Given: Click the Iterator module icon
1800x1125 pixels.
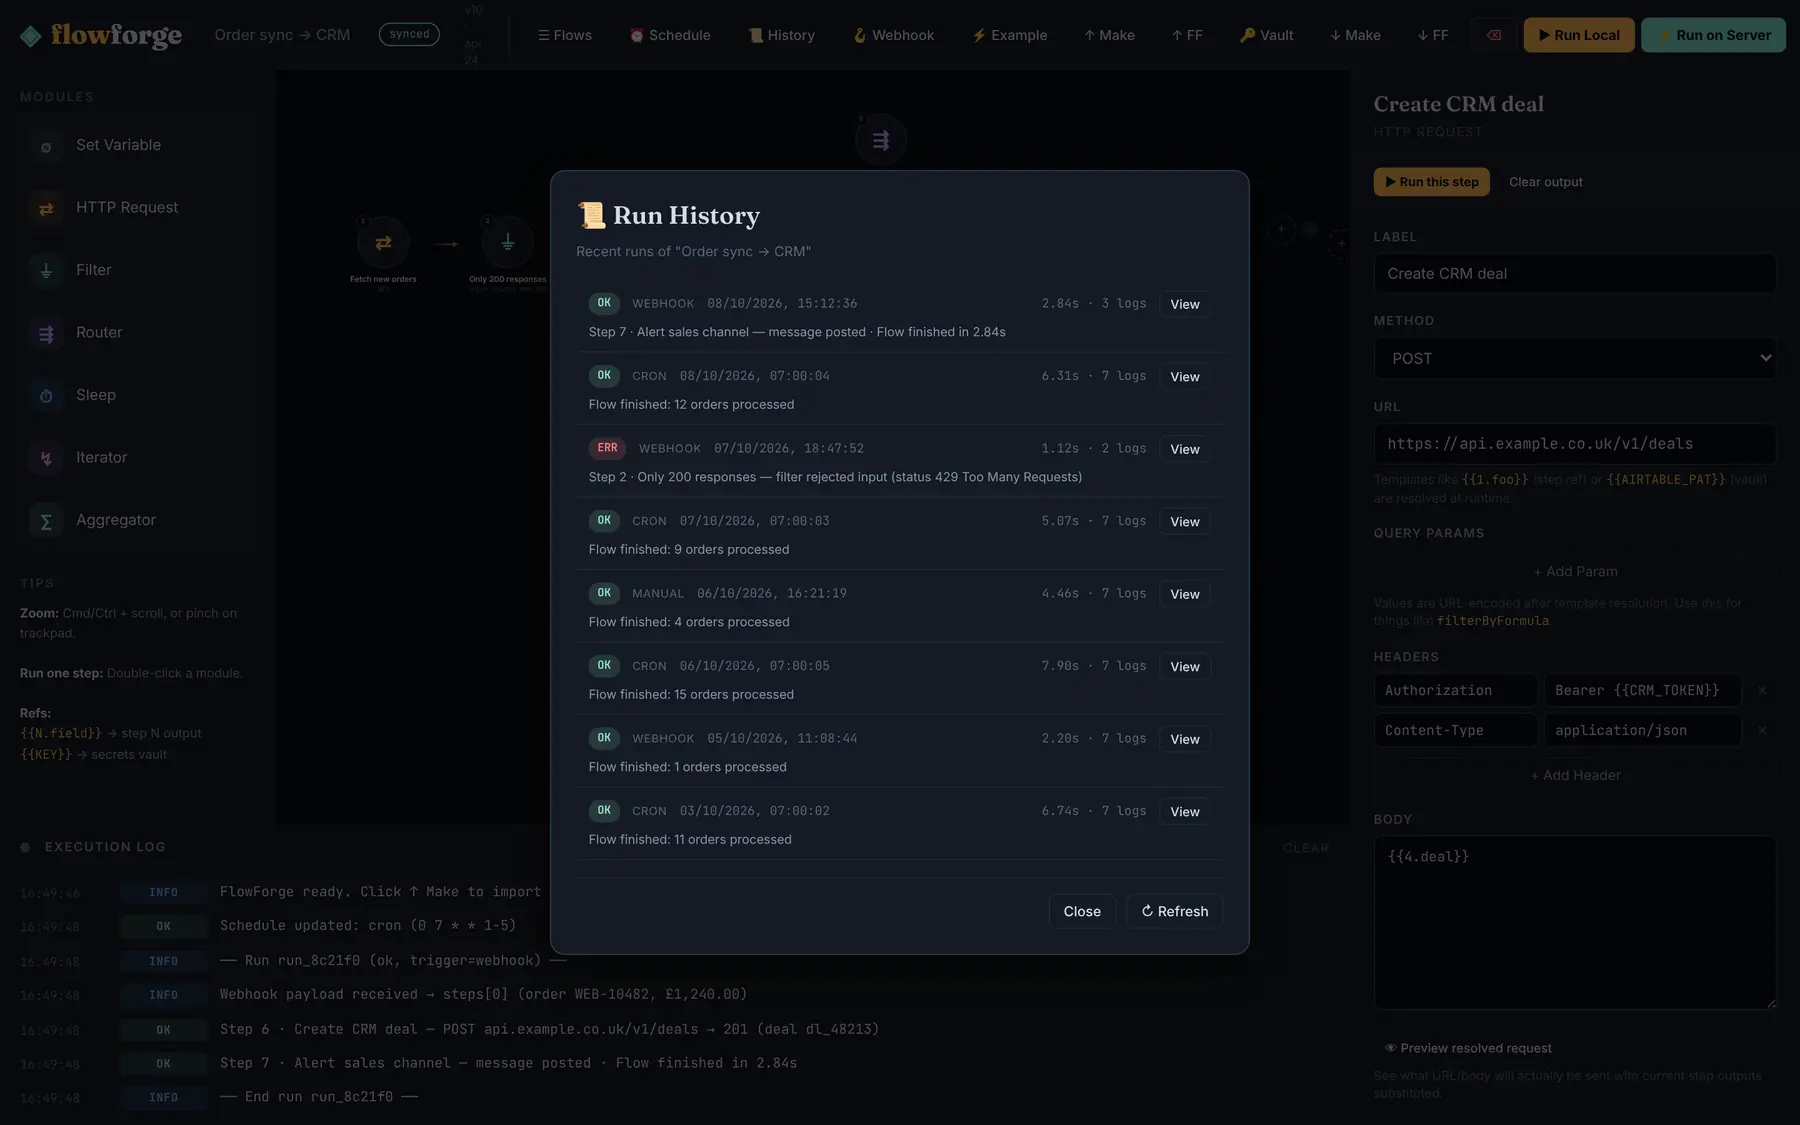Looking at the screenshot, I should [46, 458].
